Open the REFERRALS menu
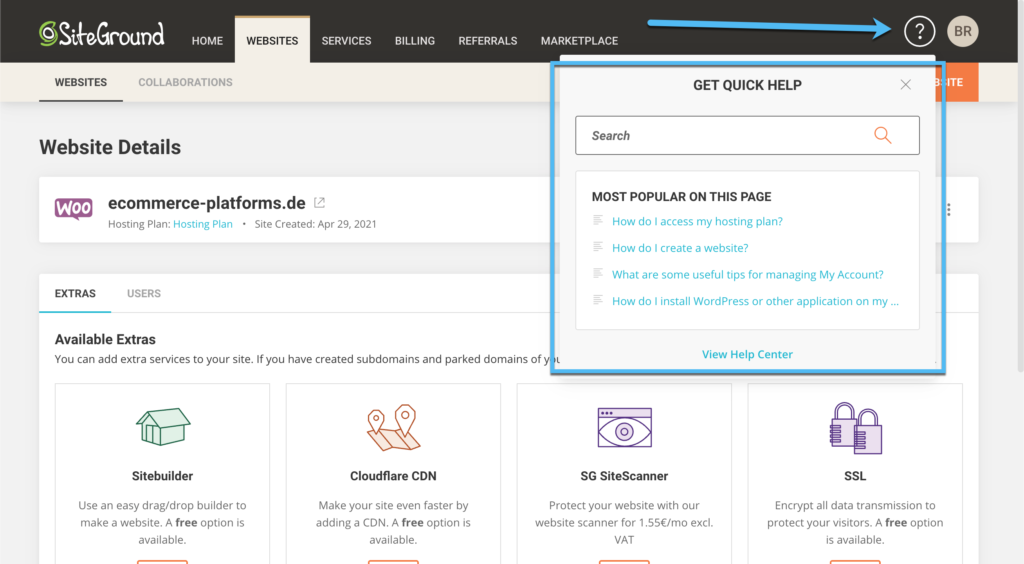This screenshot has height=564, width=1024. tap(488, 40)
